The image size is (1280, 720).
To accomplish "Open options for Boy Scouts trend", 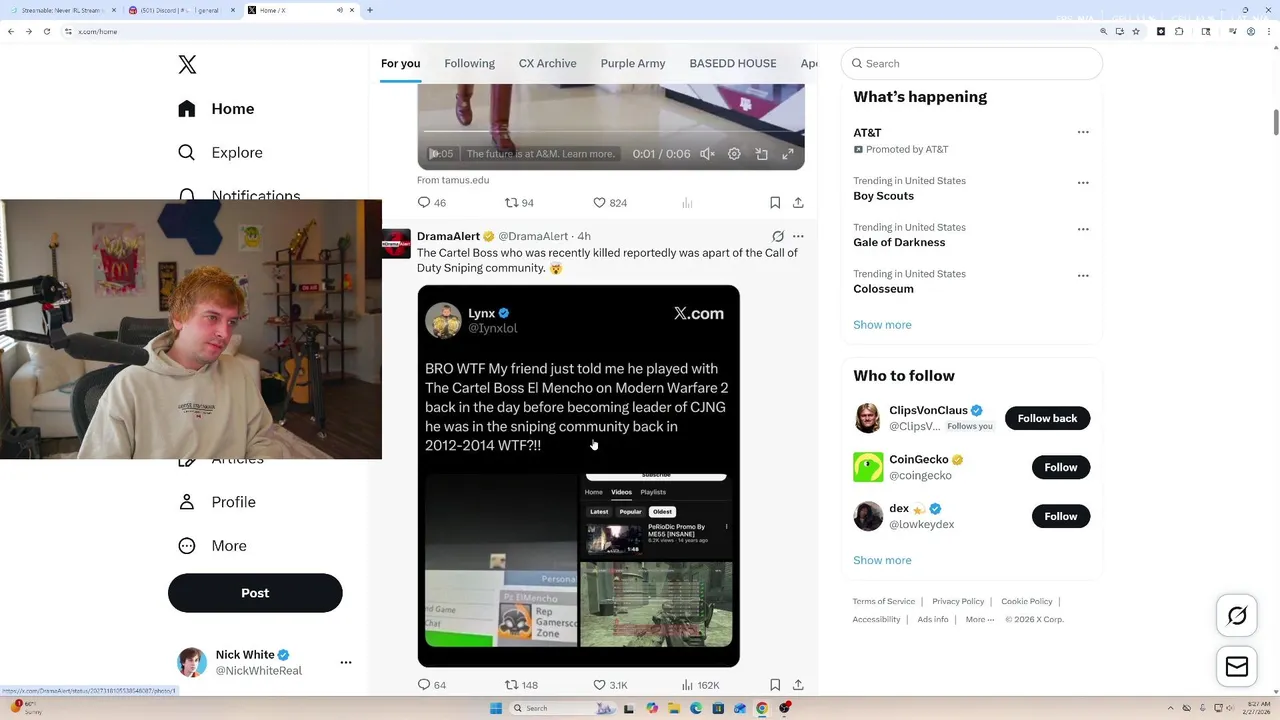I will point(1083,183).
